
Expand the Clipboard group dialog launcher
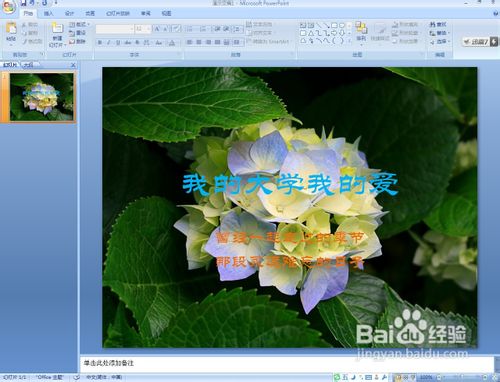click(x=42, y=54)
